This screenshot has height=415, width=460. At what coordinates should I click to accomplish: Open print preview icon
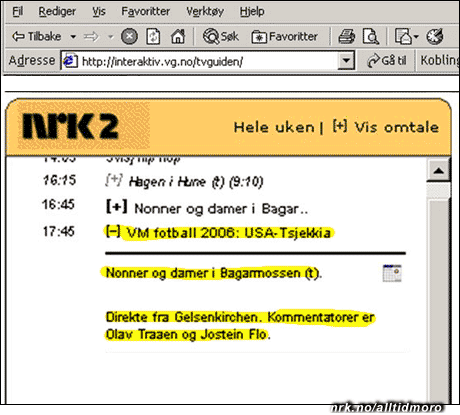click(371, 36)
